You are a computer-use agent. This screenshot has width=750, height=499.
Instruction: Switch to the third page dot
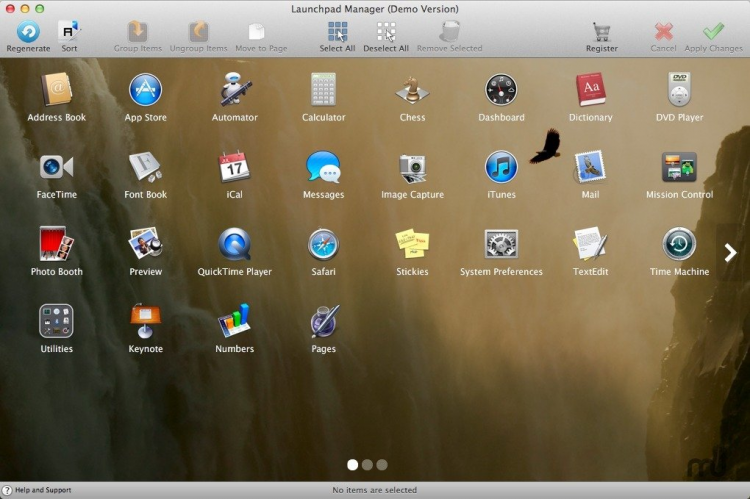pos(382,465)
